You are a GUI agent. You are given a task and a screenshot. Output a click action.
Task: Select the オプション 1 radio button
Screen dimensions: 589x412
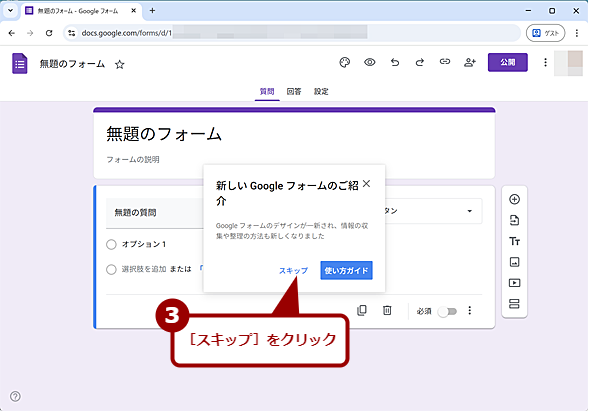(111, 244)
